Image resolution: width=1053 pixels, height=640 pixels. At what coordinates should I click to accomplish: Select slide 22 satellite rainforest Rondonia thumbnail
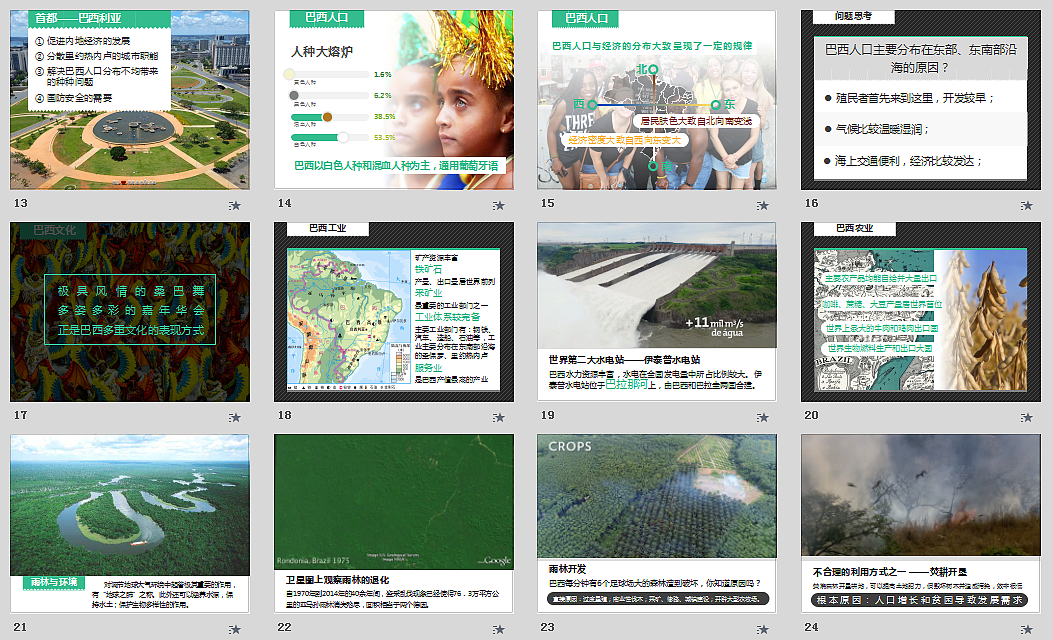pos(394,523)
